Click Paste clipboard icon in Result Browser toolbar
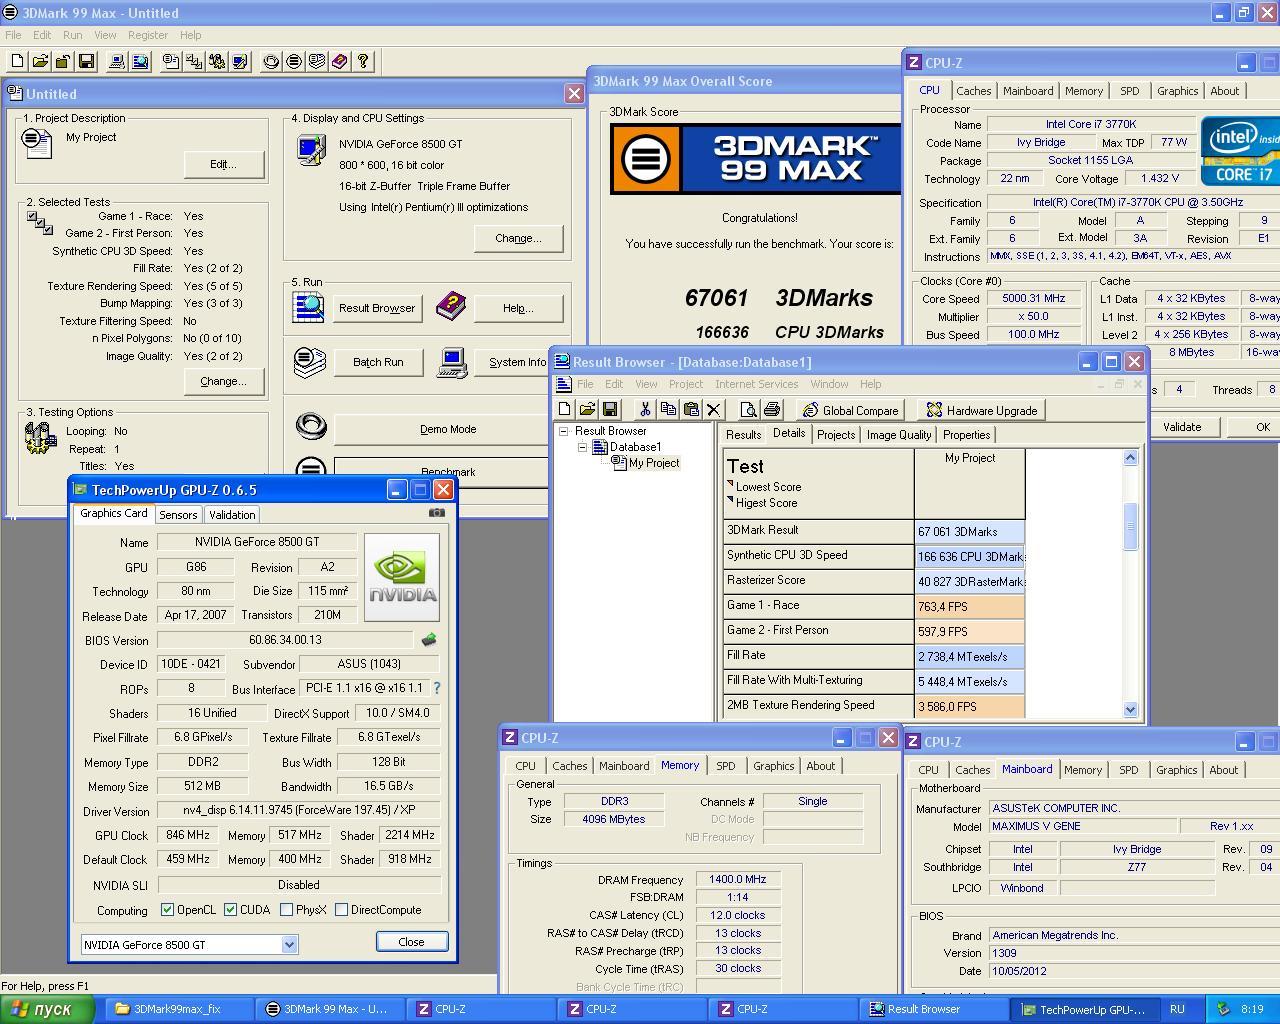Image resolution: width=1280 pixels, height=1024 pixels. click(x=691, y=410)
